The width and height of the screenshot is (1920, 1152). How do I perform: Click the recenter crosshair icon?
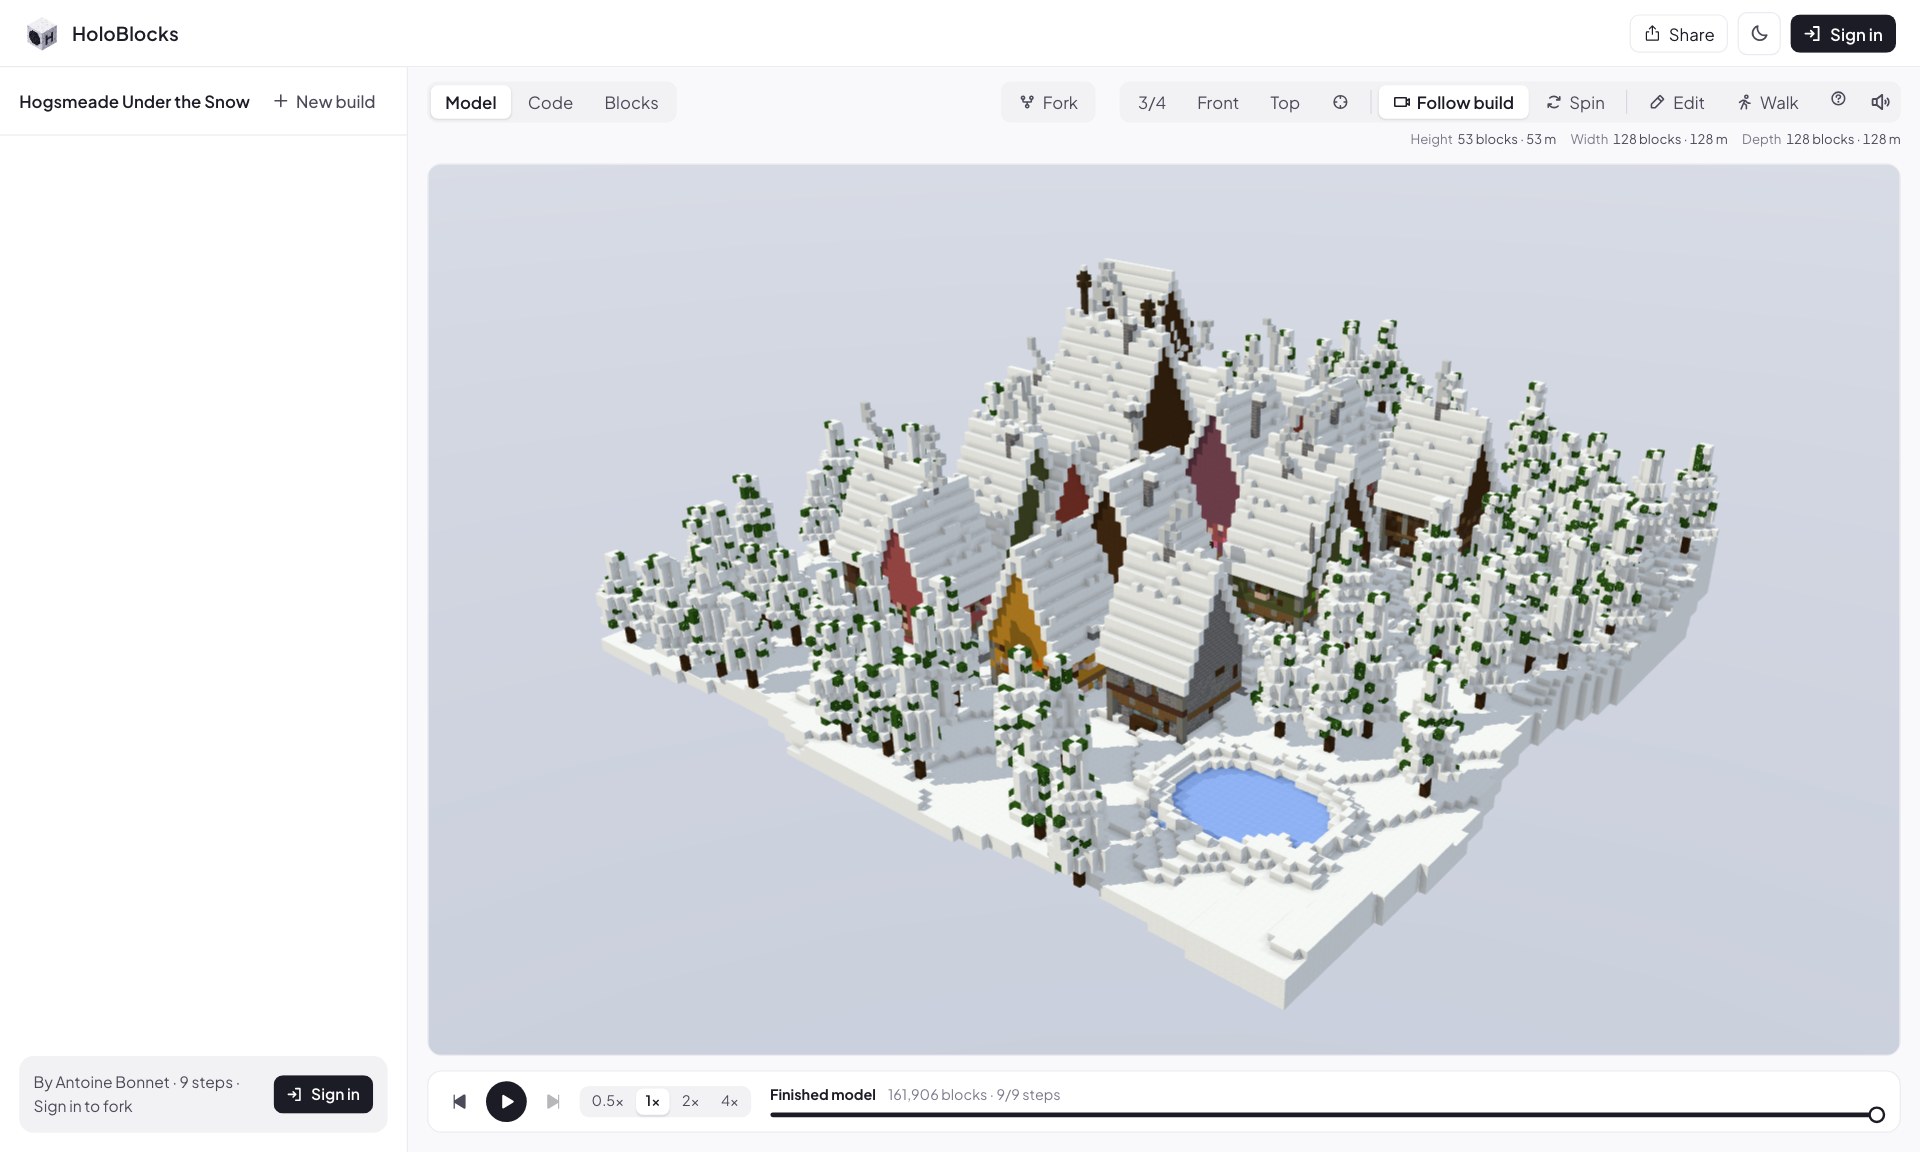(x=1340, y=102)
